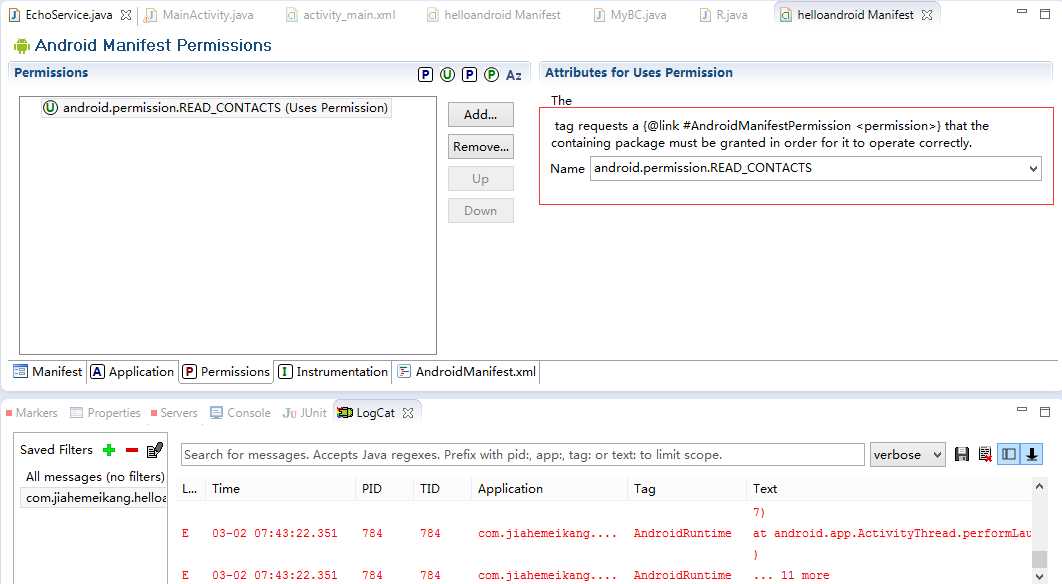Open the Properties view tab

point(106,413)
